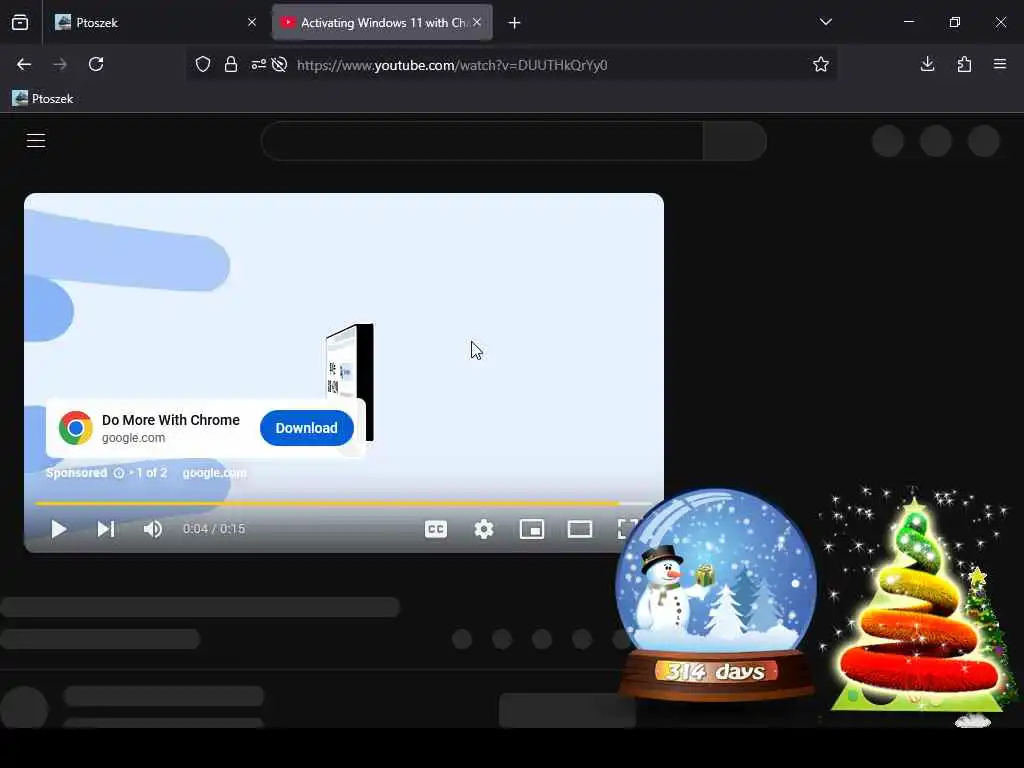Close the Activating Windows 11 tab
Image resolution: width=1024 pixels, height=768 pixels.
[x=477, y=23]
